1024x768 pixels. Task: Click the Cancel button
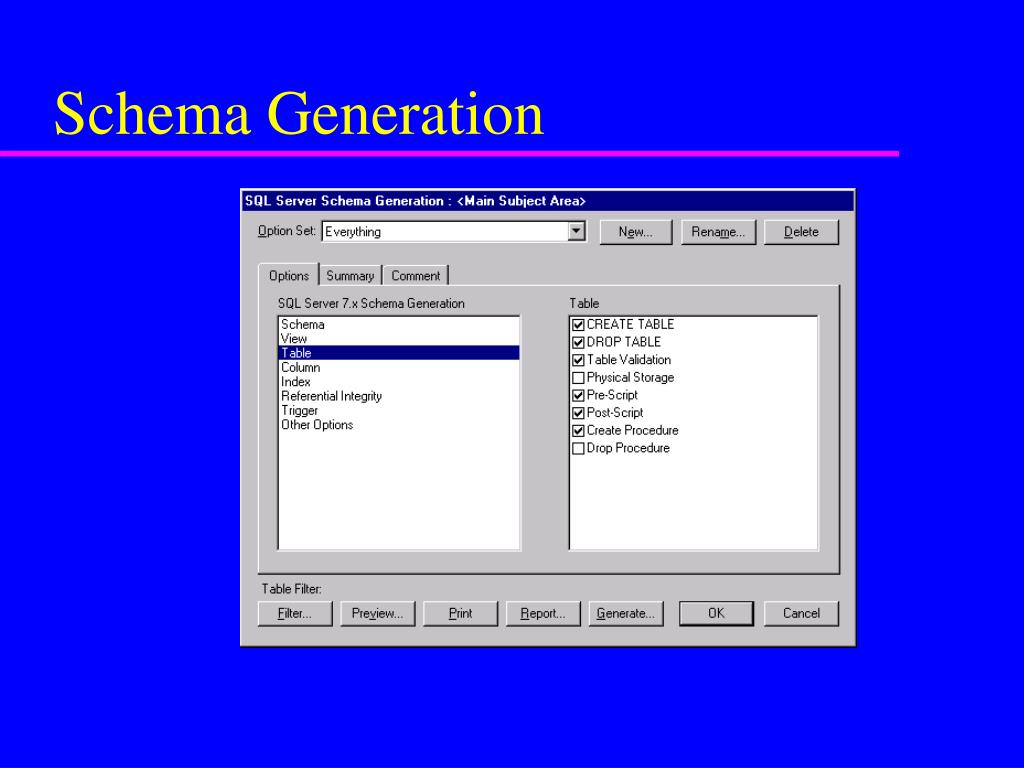pos(801,613)
